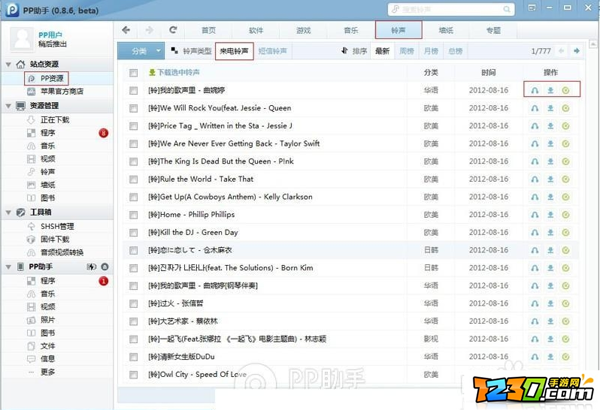600x410 pixels.
Task: Click the battery charging icon beside PP助手
Action: tap(91, 266)
